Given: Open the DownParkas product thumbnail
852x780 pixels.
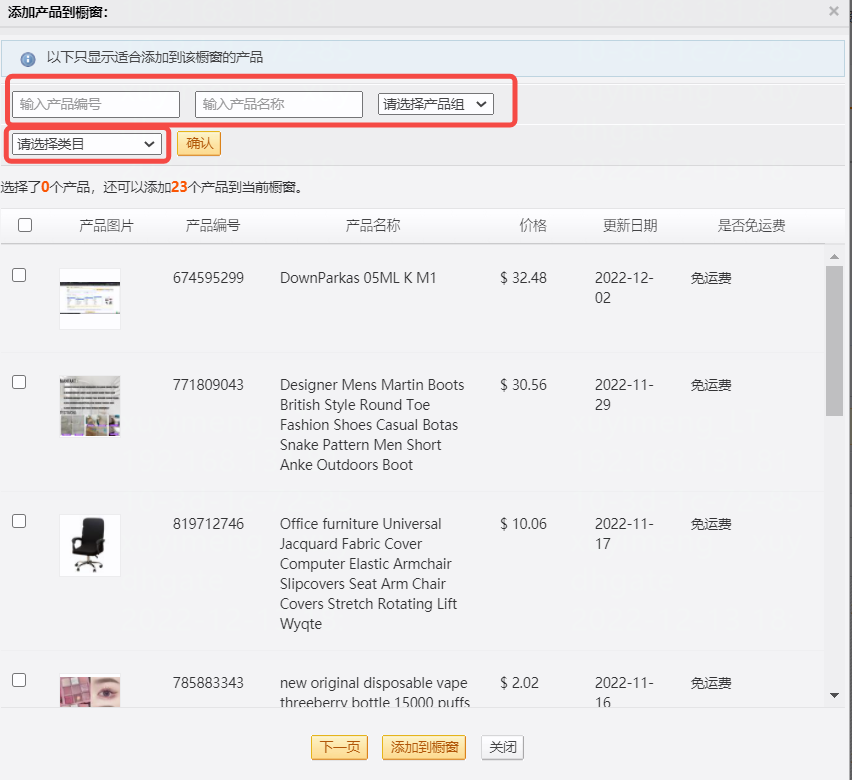Looking at the screenshot, I should (90, 298).
